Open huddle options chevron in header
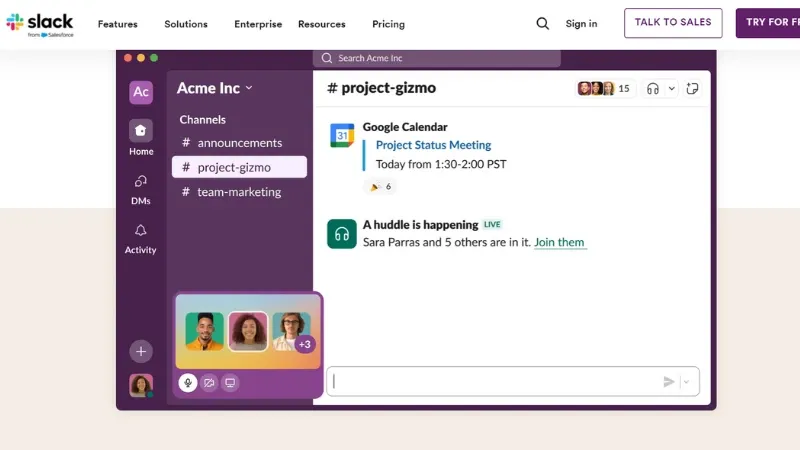 (x=671, y=89)
